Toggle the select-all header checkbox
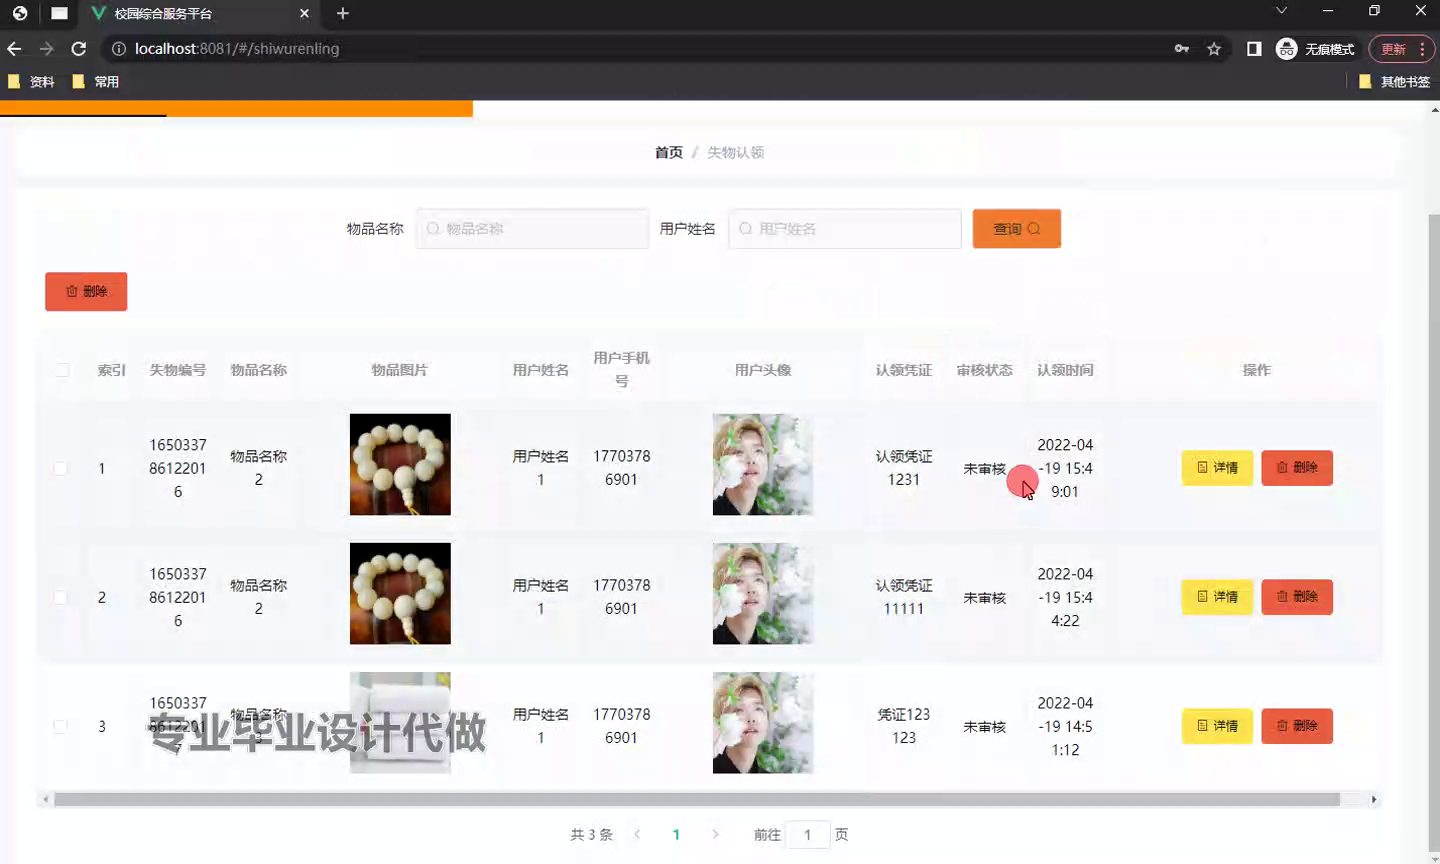The image size is (1440, 864). [x=62, y=370]
